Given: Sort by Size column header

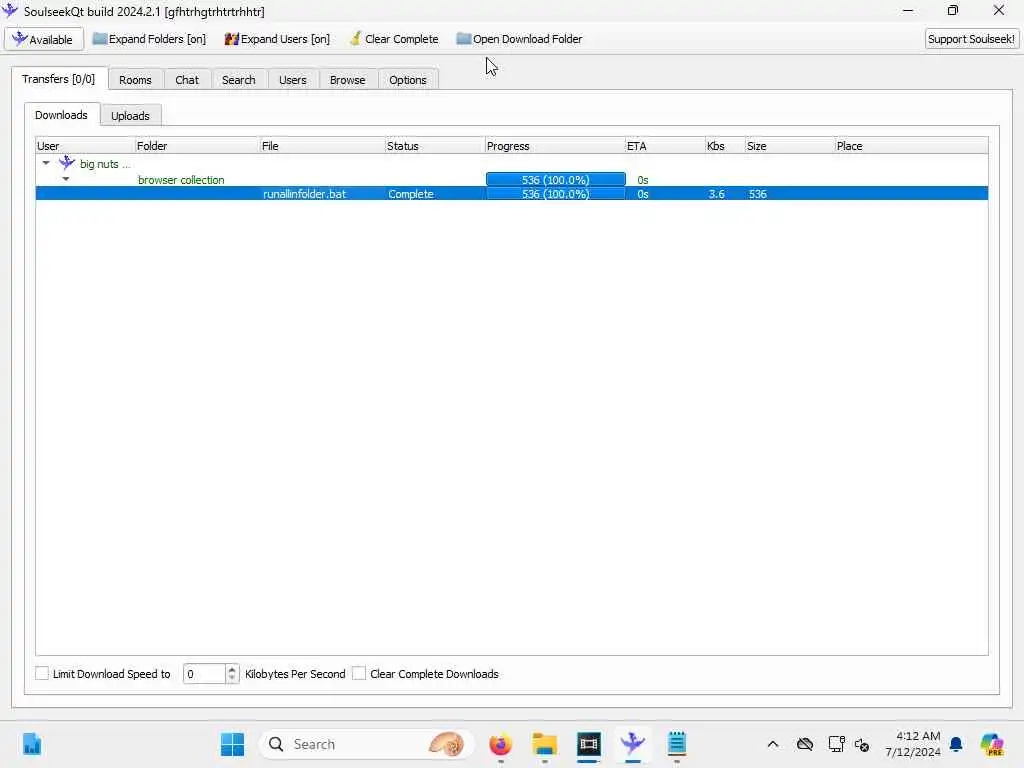Looking at the screenshot, I should 790,146.
